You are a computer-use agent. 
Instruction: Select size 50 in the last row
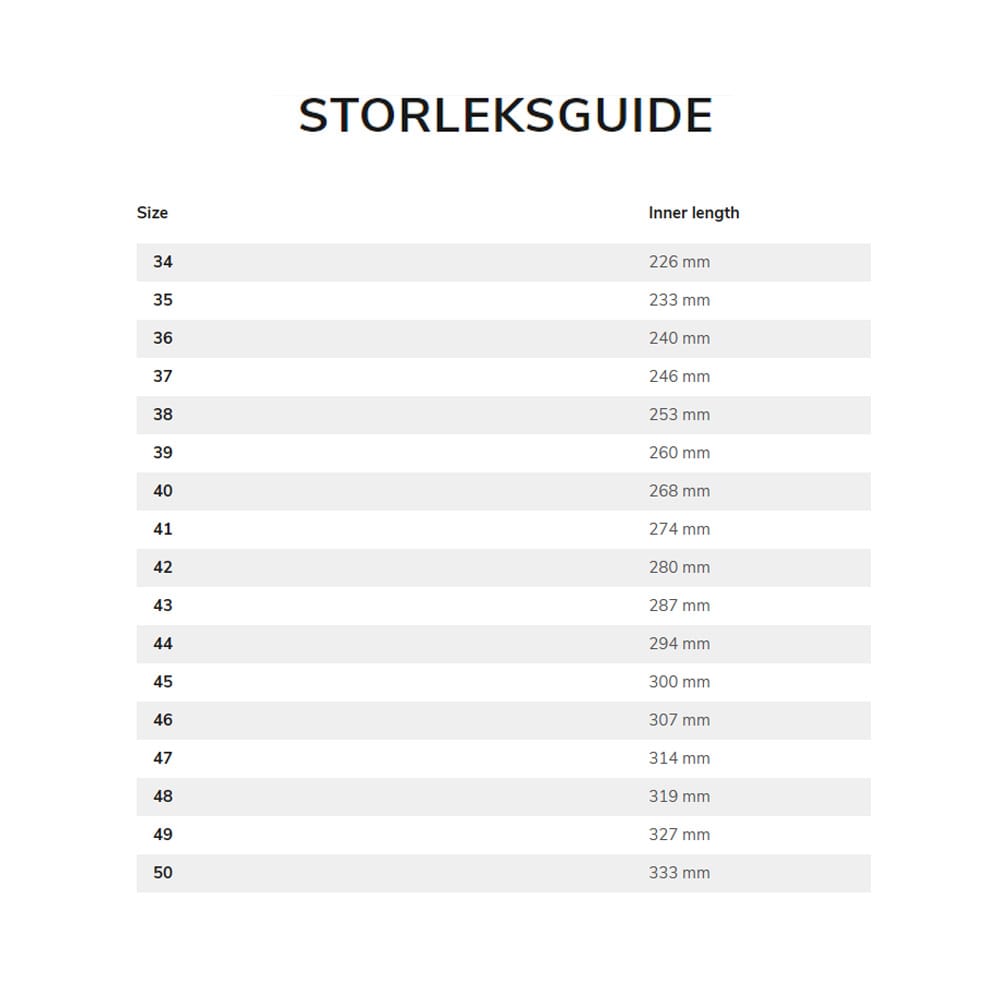[x=163, y=873]
